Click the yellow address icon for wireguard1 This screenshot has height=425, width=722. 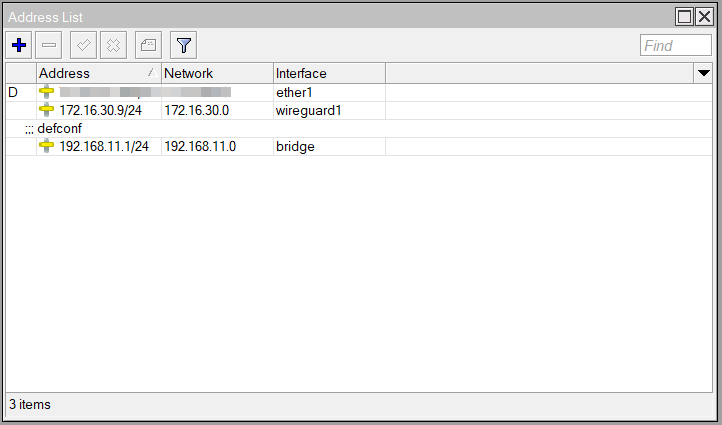tap(46, 111)
